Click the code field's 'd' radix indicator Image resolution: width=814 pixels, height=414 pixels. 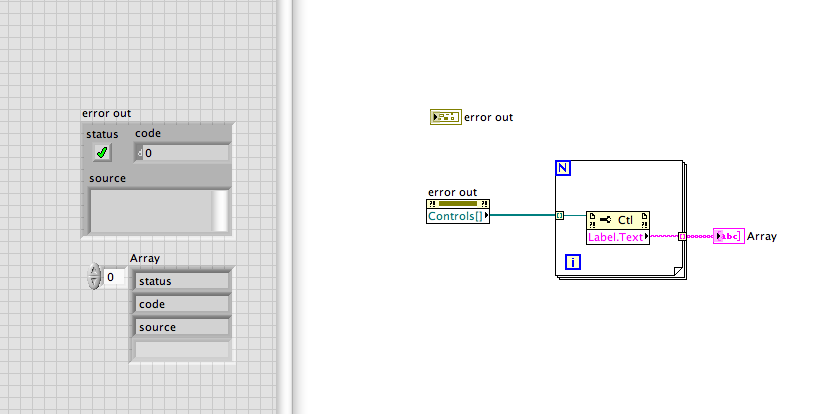(x=139, y=153)
